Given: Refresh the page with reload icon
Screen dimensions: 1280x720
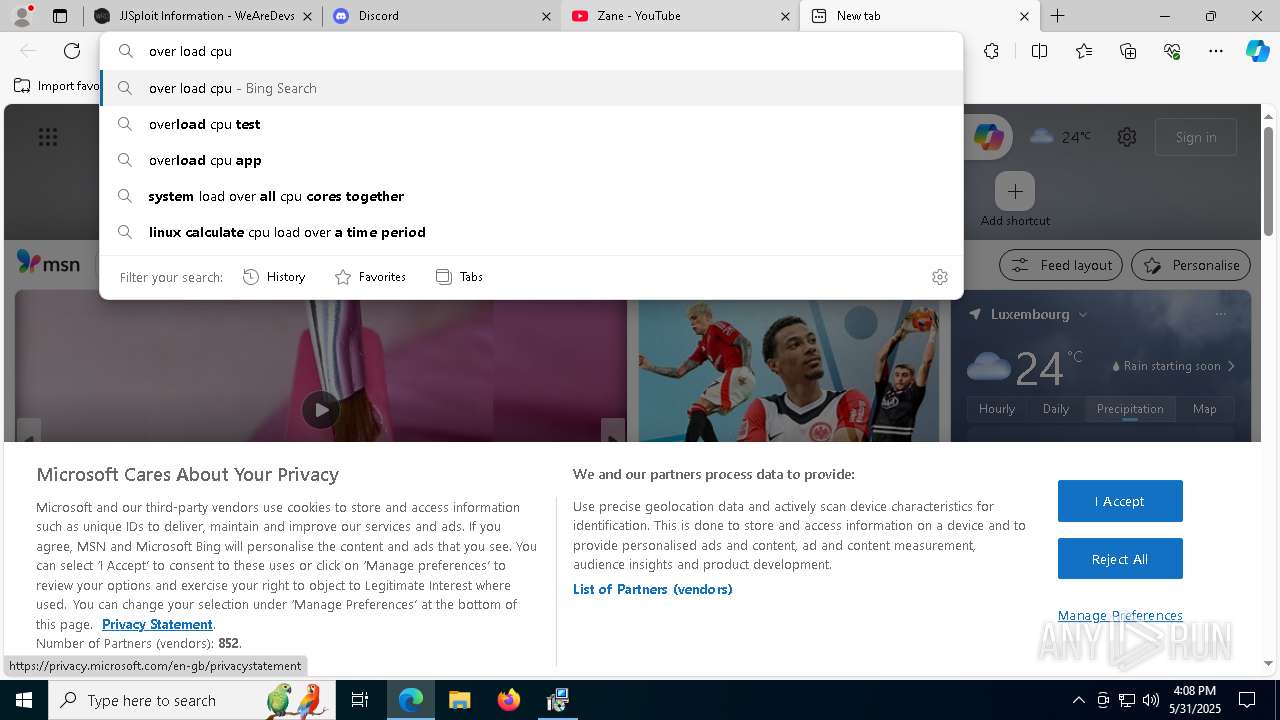Looking at the screenshot, I should [x=72, y=51].
